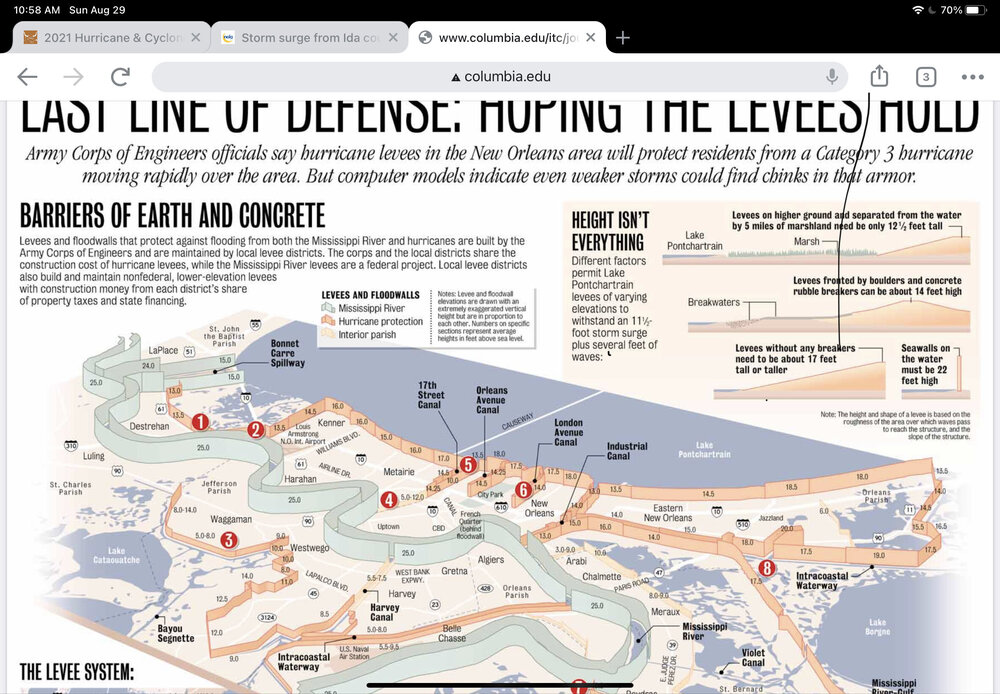Click red marker 5 at 17th Street Canal

click(467, 464)
